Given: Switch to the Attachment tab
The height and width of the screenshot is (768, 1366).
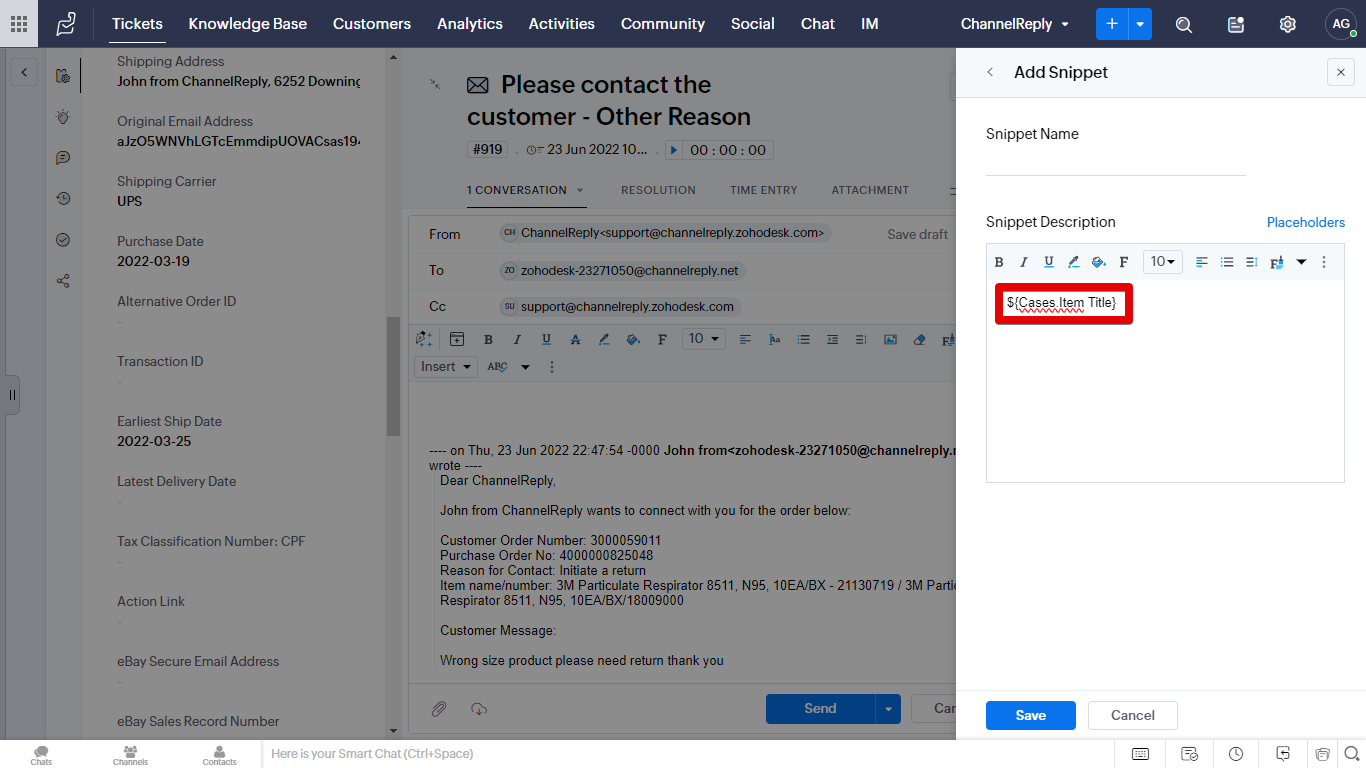Looking at the screenshot, I should tap(870, 190).
